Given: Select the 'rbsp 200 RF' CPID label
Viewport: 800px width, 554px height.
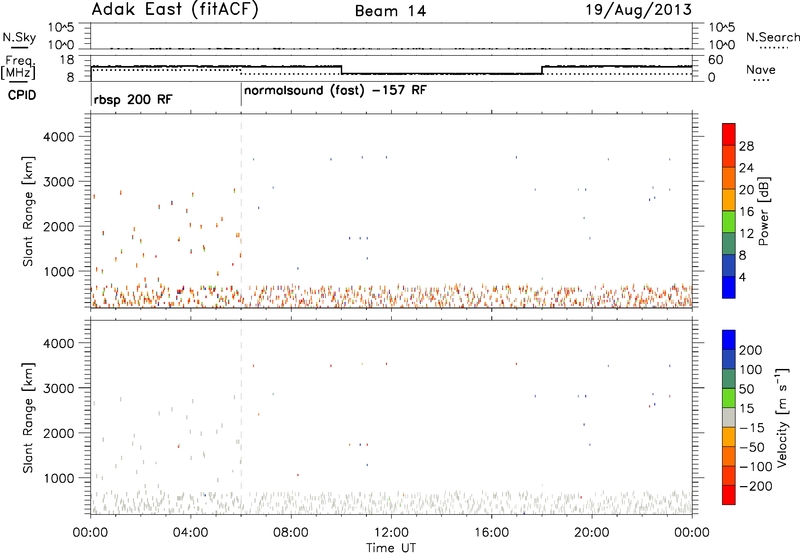Looking at the screenshot, I should pos(133,99).
